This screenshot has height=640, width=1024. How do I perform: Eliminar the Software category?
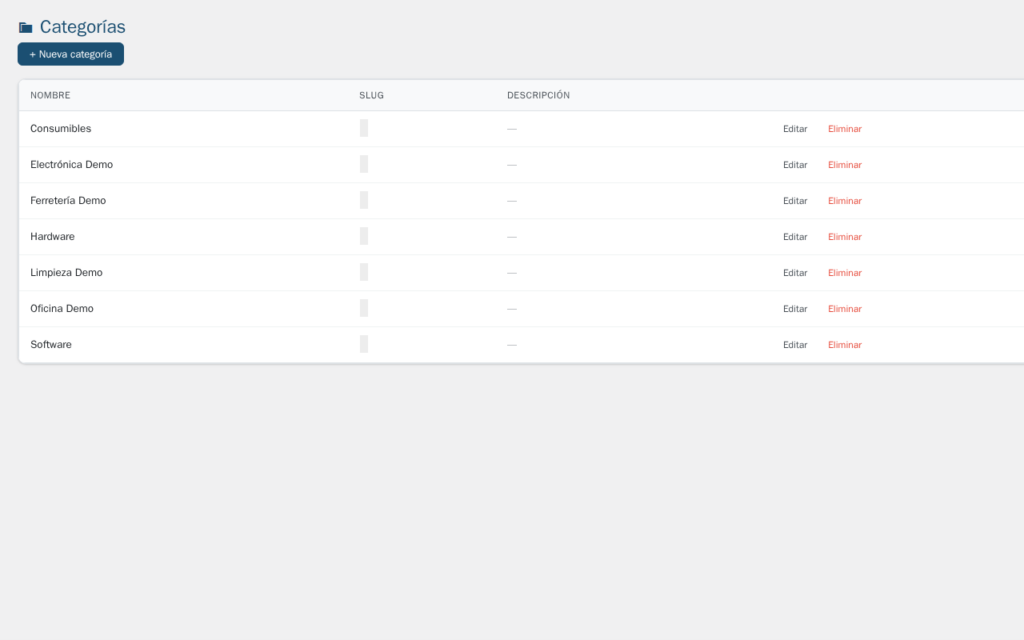coord(844,344)
